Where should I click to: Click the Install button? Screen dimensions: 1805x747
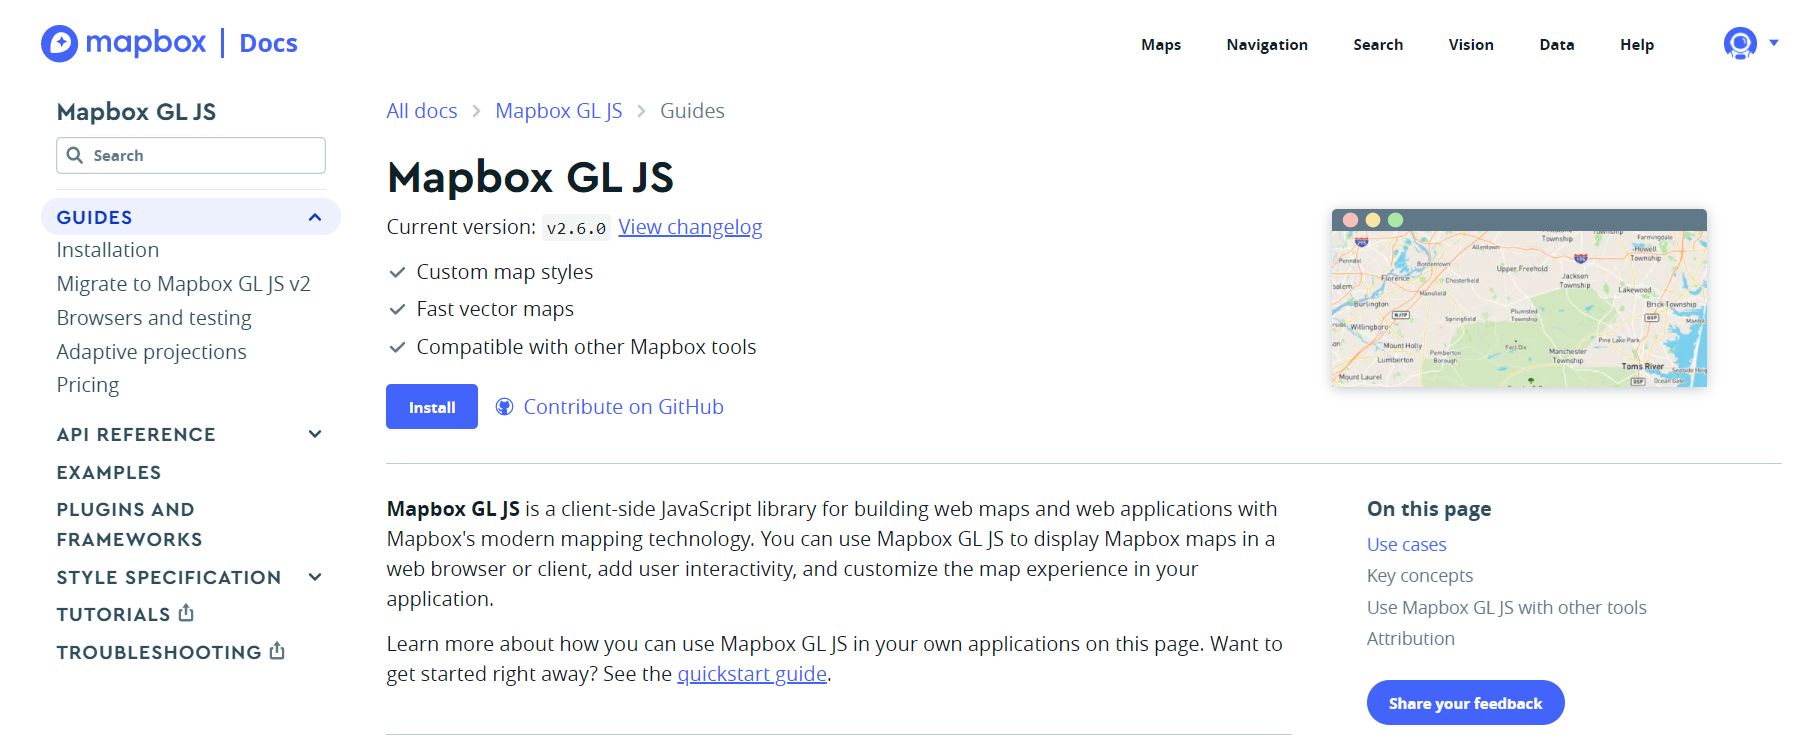(x=432, y=407)
